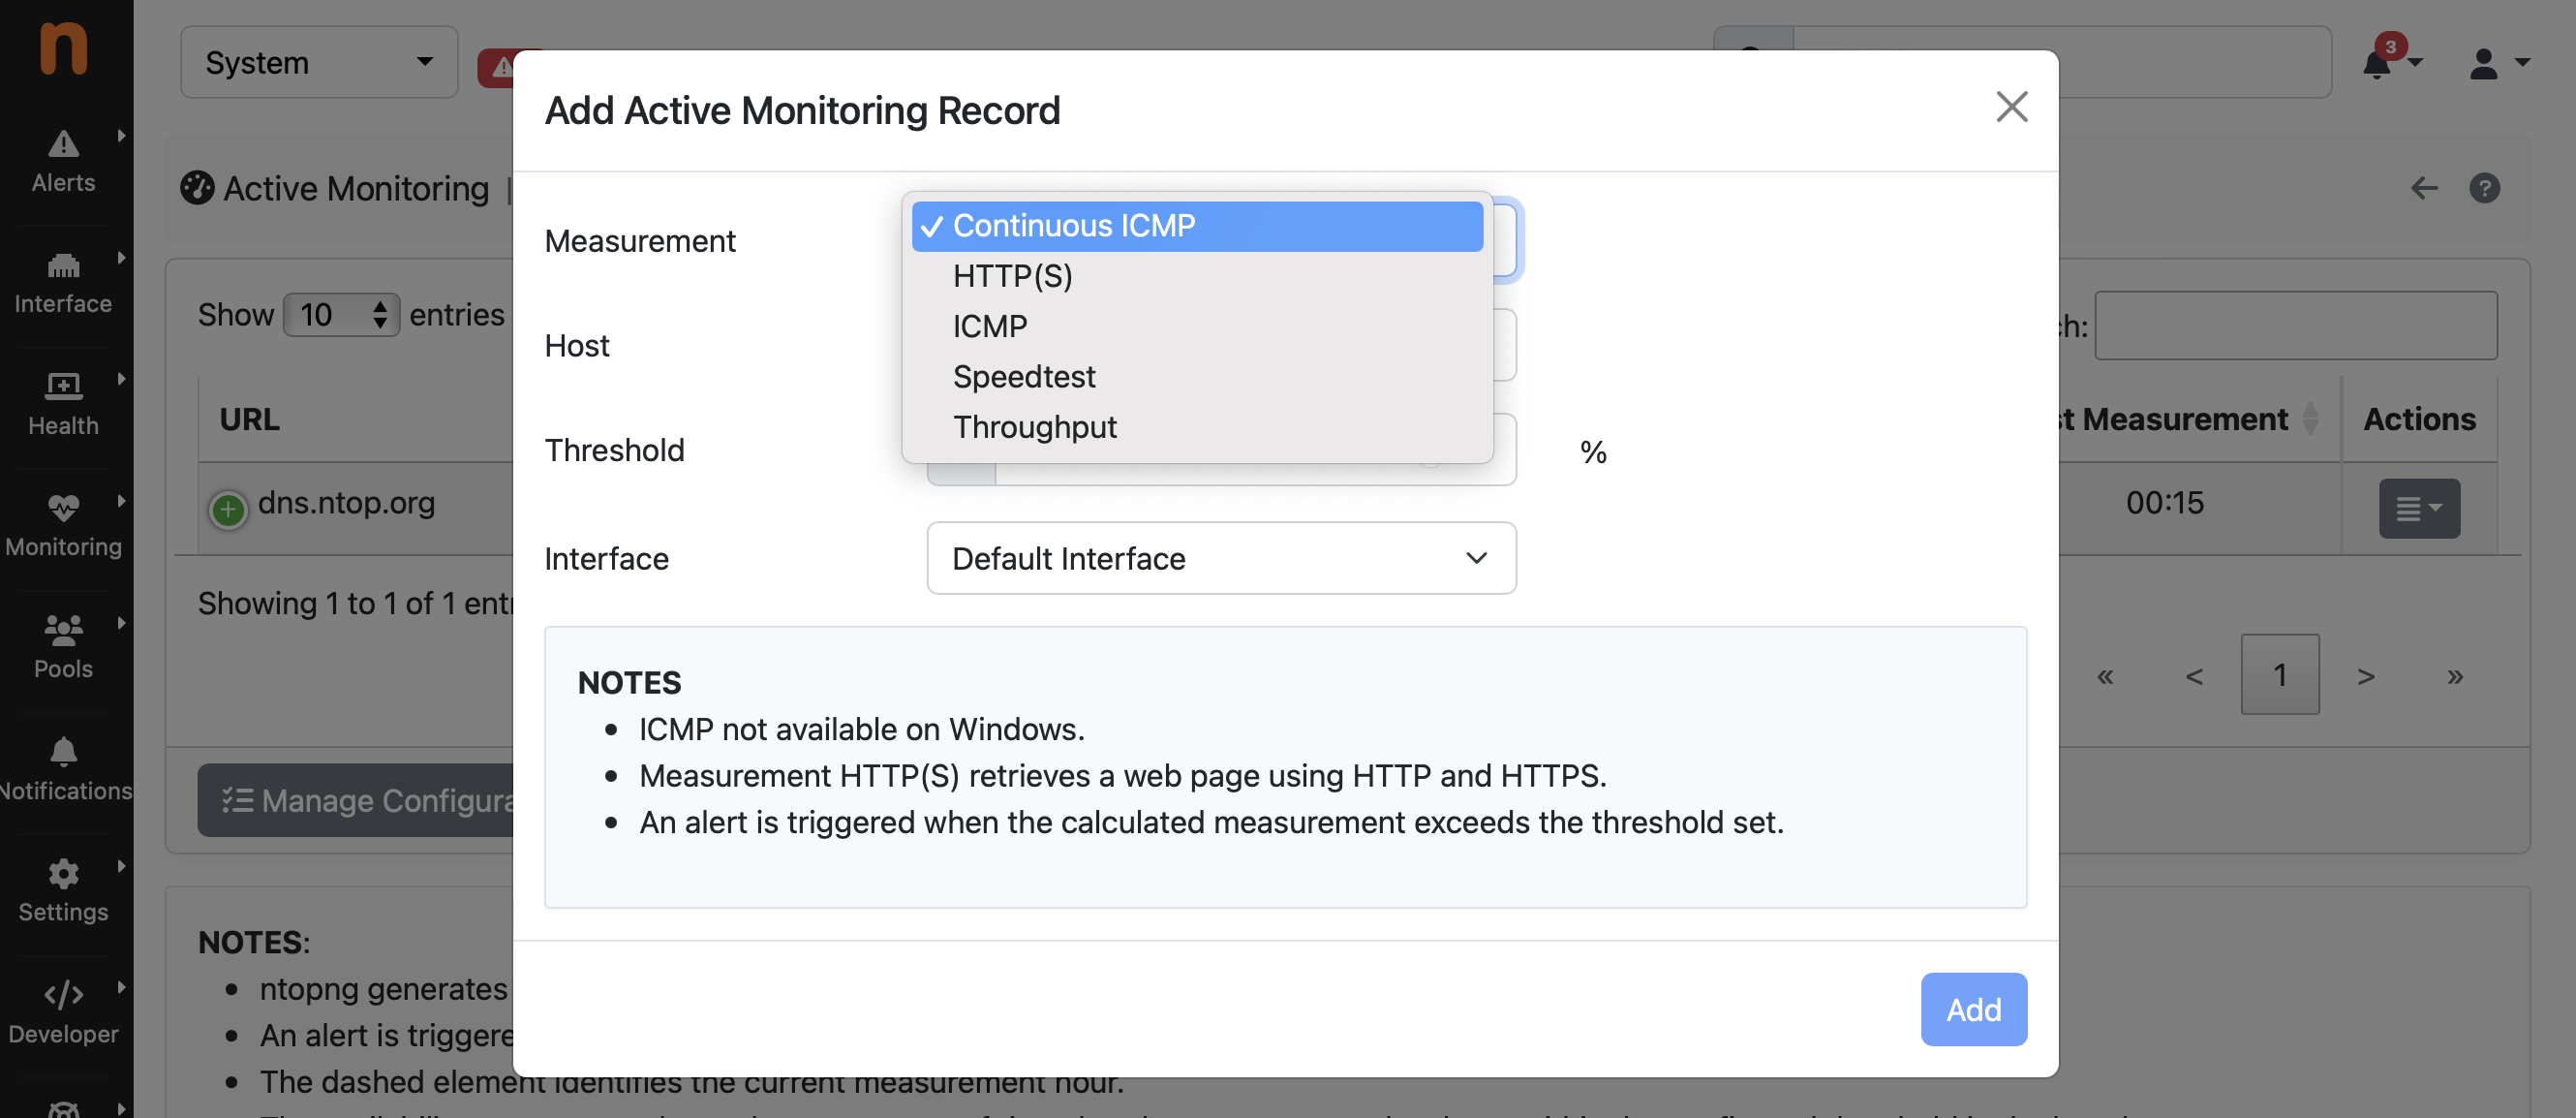Open the Pools sidebar section

click(64, 647)
